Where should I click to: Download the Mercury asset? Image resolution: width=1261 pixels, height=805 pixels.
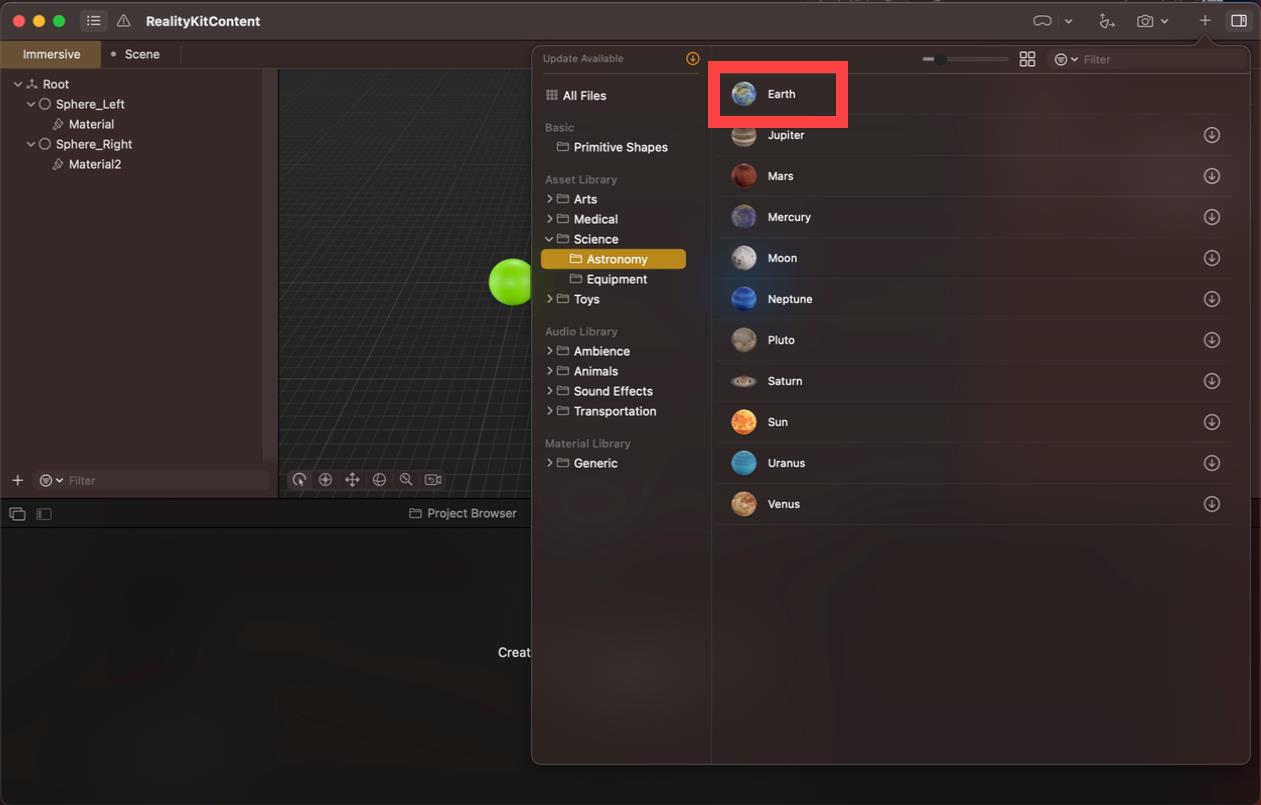tap(1212, 217)
